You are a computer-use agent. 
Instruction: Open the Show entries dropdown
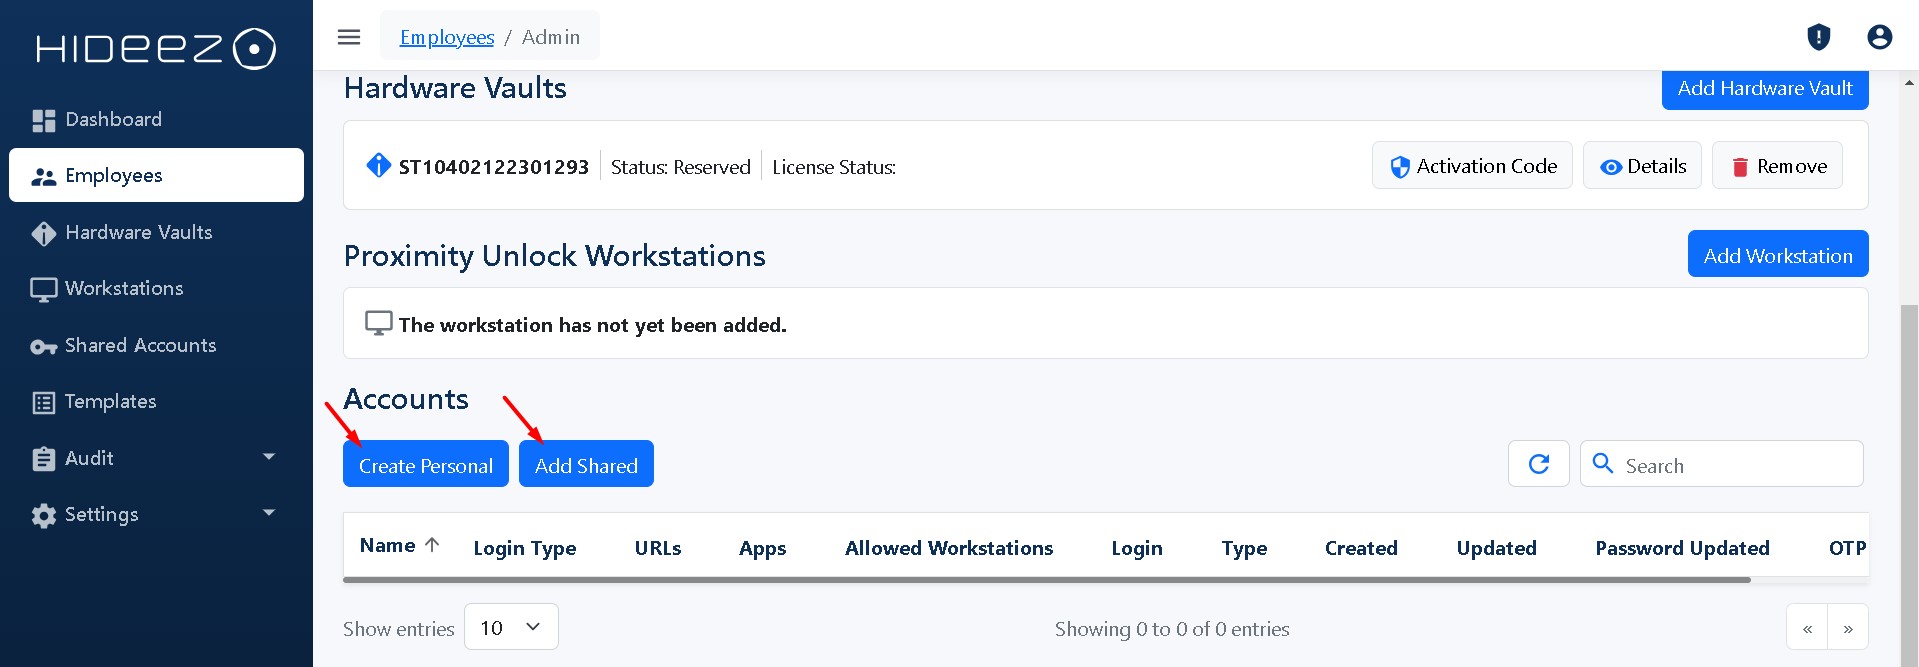tap(511, 627)
